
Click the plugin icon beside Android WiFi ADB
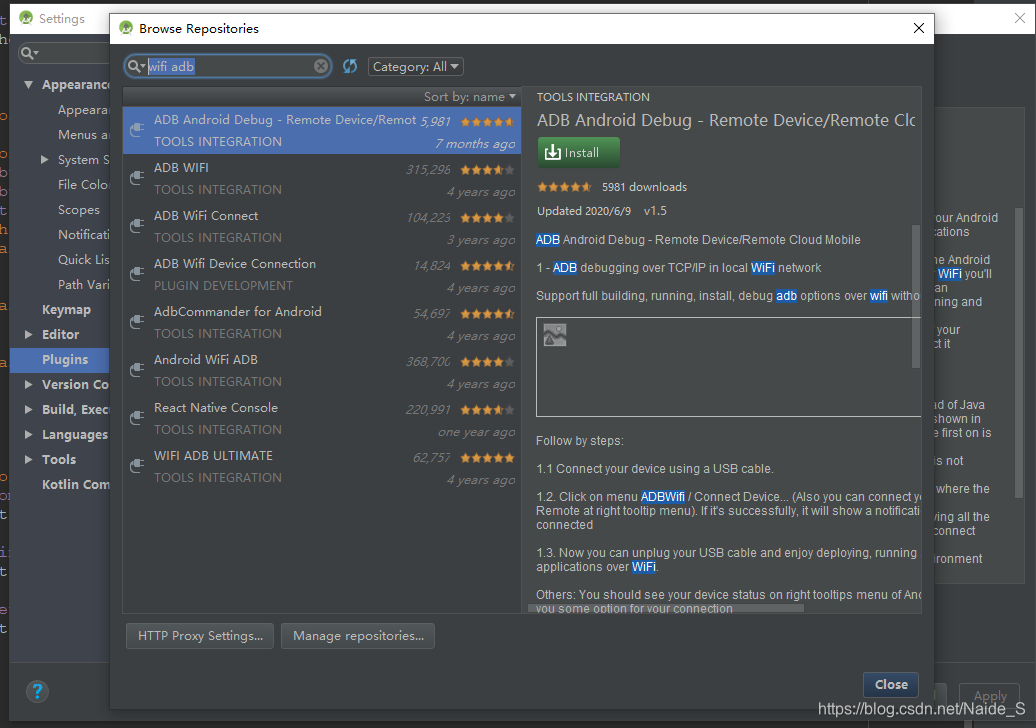[x=137, y=370]
